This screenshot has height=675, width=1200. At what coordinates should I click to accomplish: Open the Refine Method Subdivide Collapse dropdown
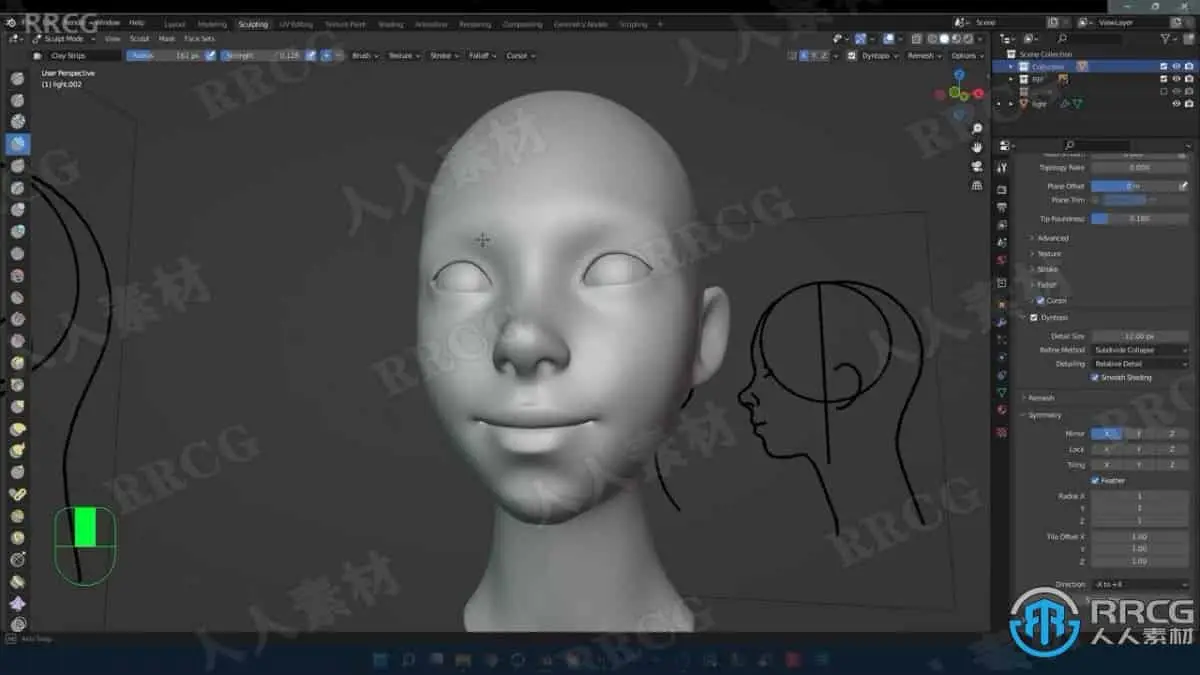1140,350
